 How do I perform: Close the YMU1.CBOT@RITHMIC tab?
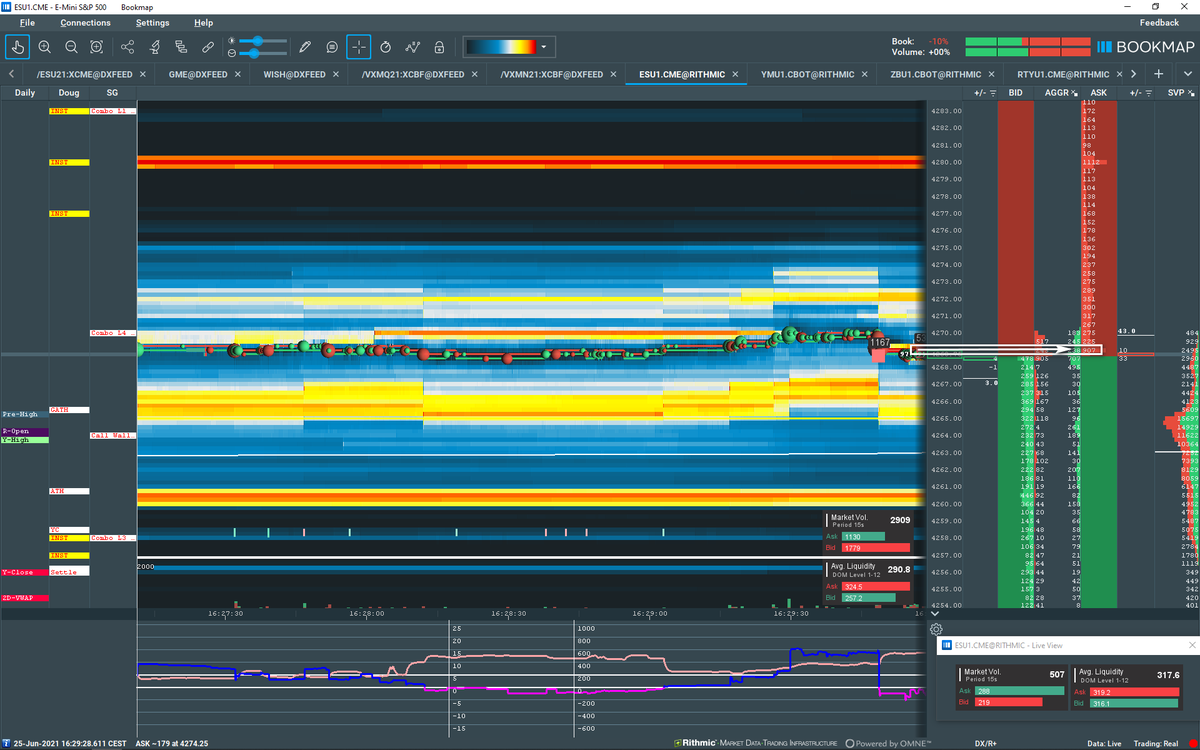click(866, 74)
